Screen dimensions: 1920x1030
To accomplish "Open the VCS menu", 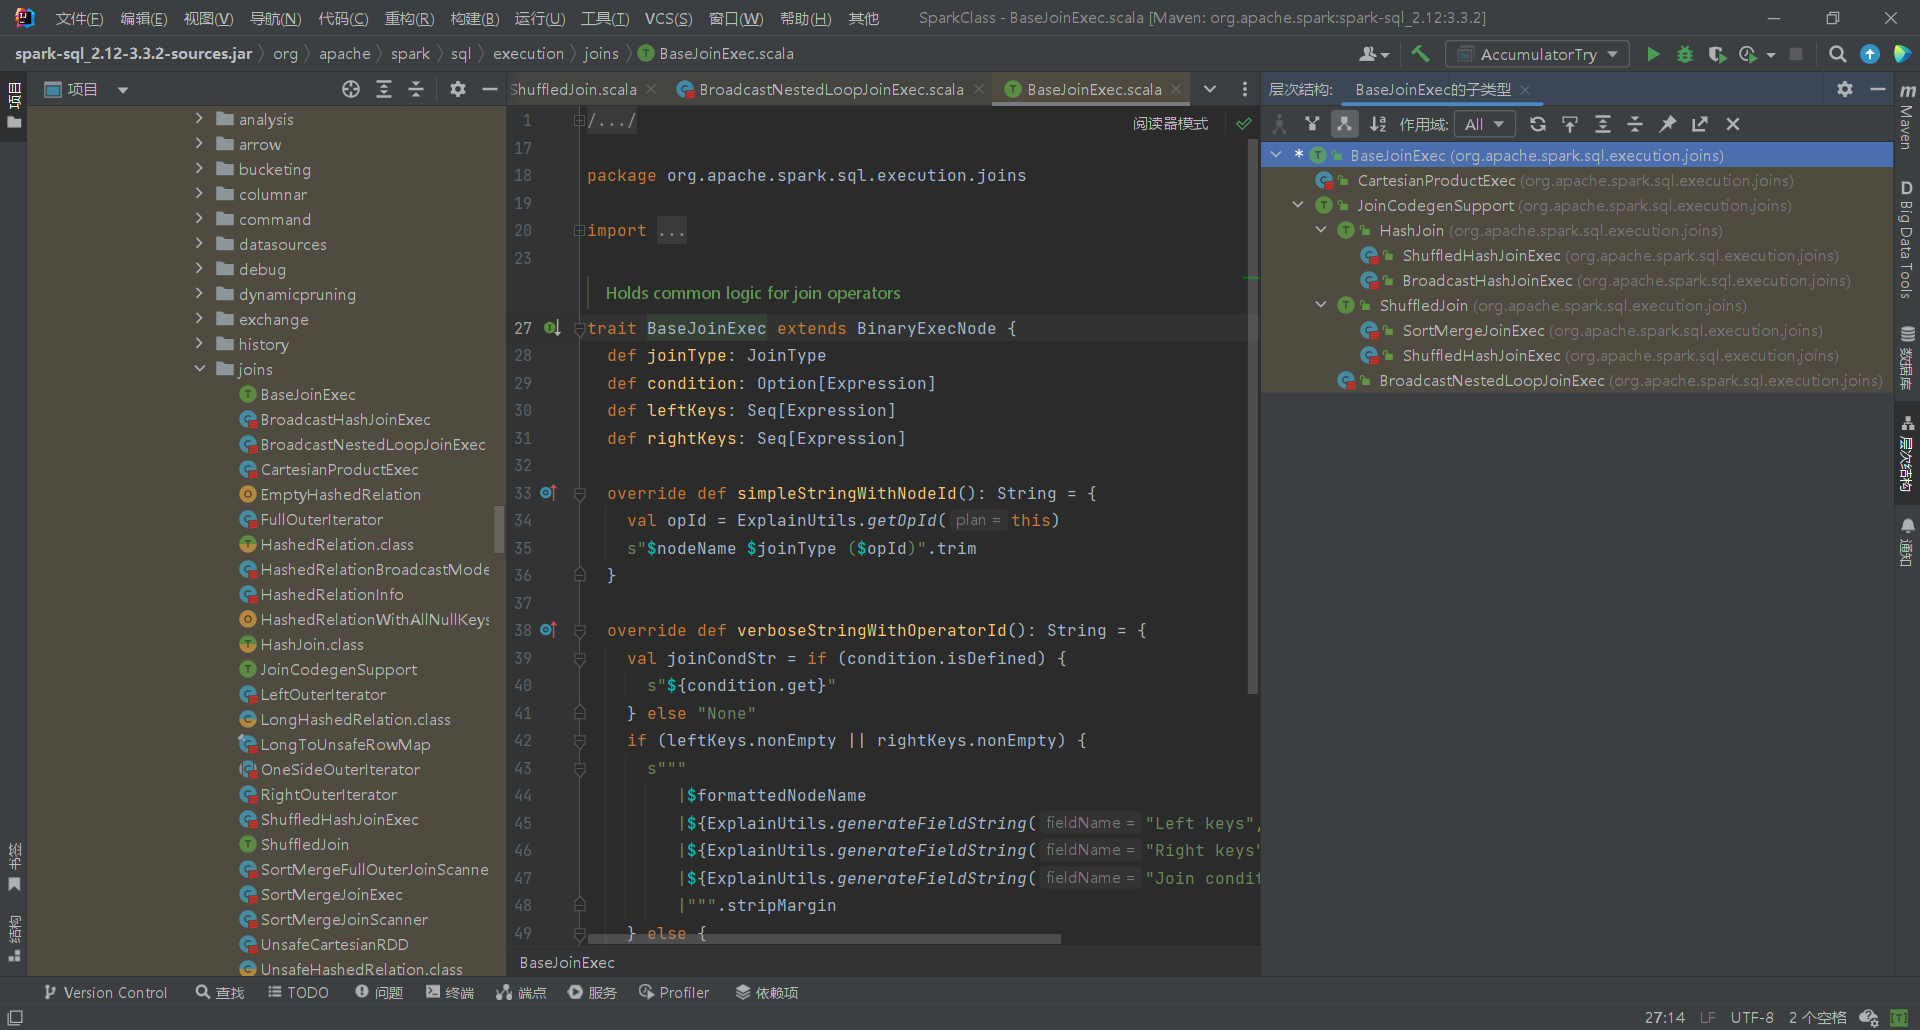I will pyautogui.click(x=668, y=18).
